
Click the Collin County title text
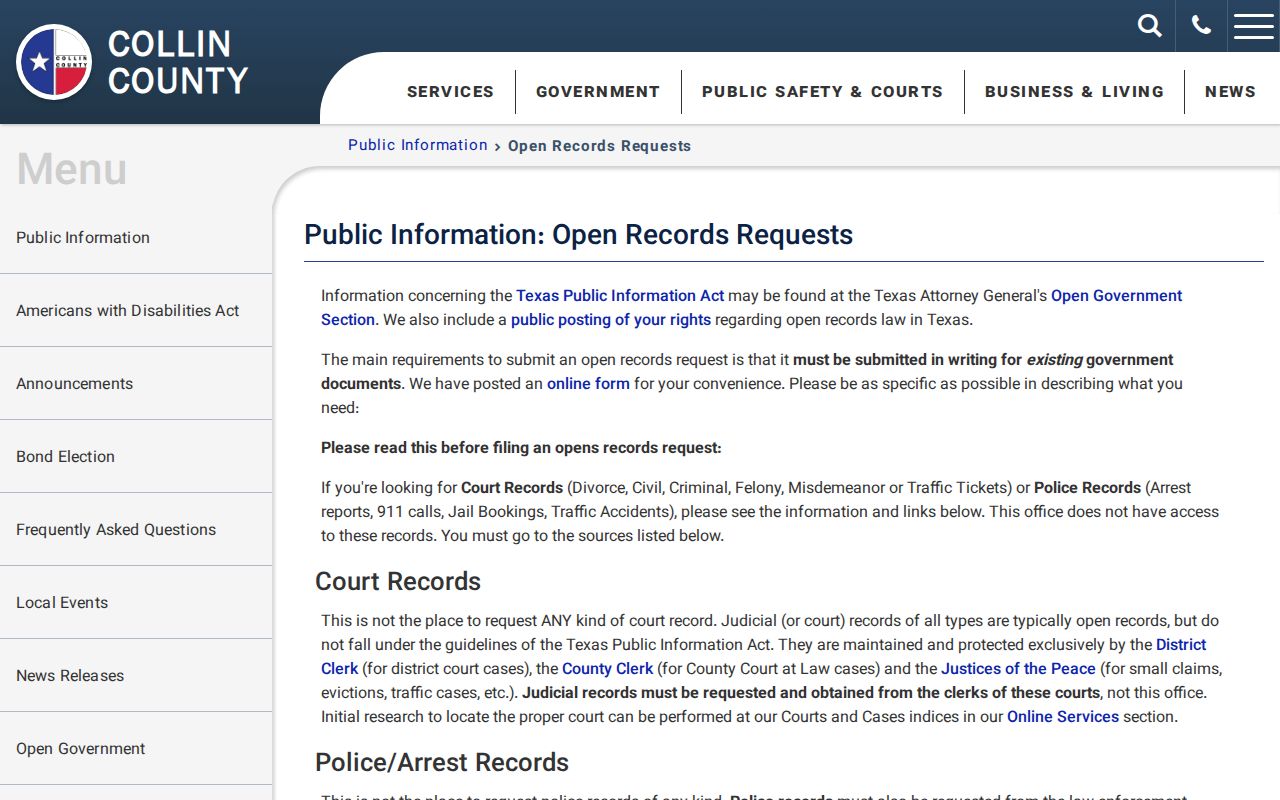pyautogui.click(x=178, y=62)
